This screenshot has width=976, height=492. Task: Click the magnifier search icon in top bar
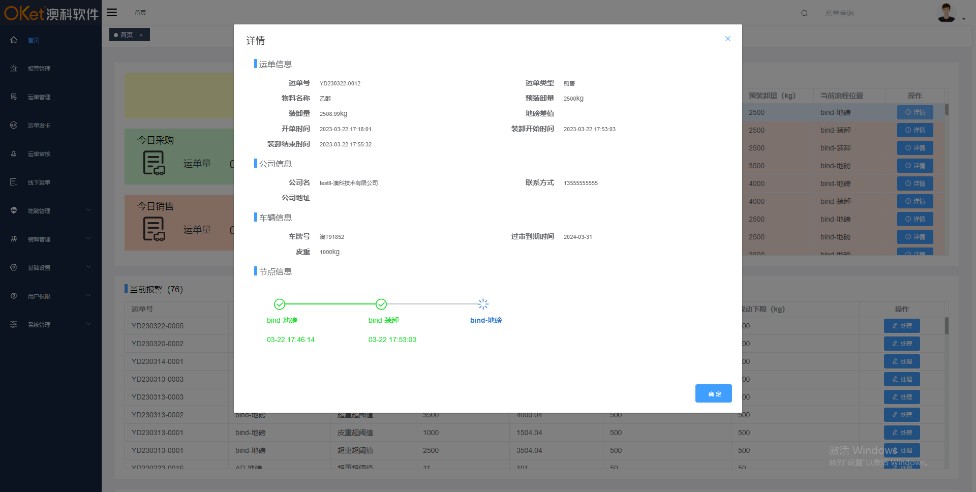(x=806, y=12)
